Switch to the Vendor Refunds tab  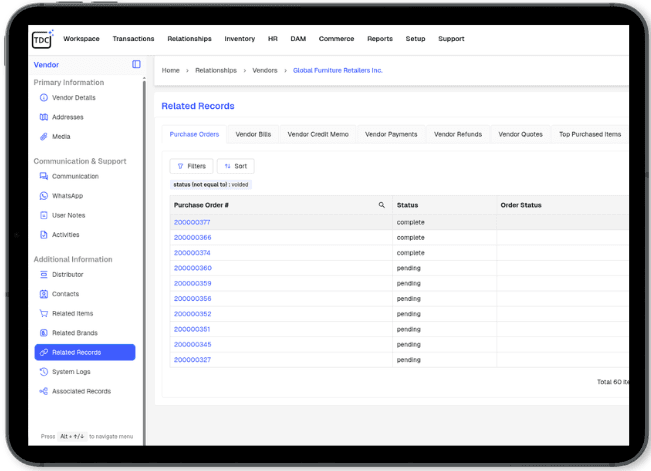pos(458,134)
